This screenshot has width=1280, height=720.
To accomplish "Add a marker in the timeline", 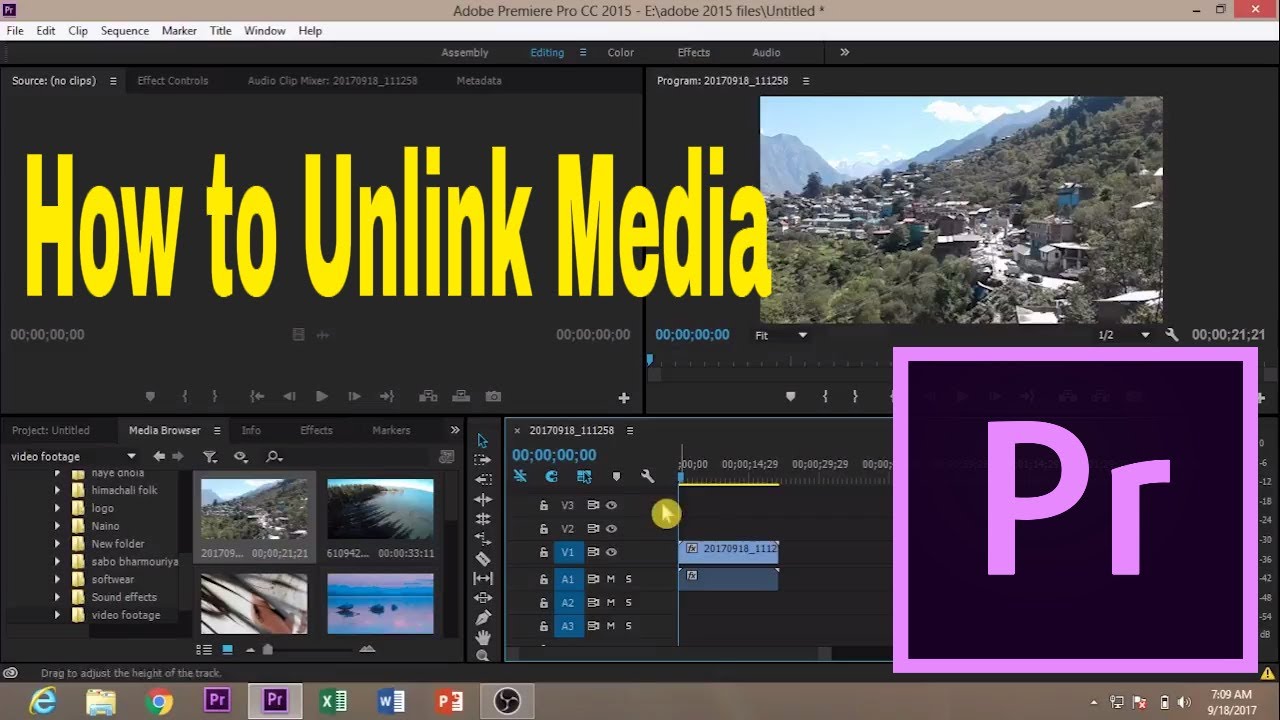I will pos(616,476).
